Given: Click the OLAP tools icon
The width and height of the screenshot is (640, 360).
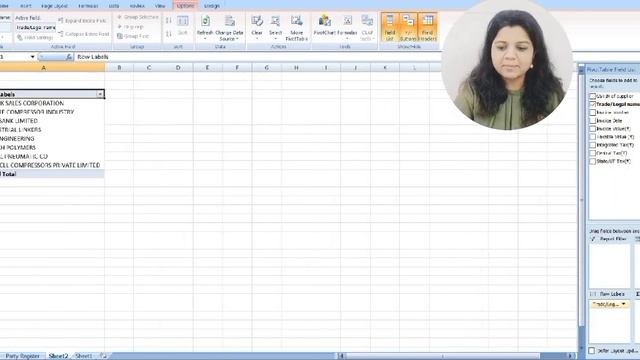Looking at the screenshot, I should [x=367, y=21].
